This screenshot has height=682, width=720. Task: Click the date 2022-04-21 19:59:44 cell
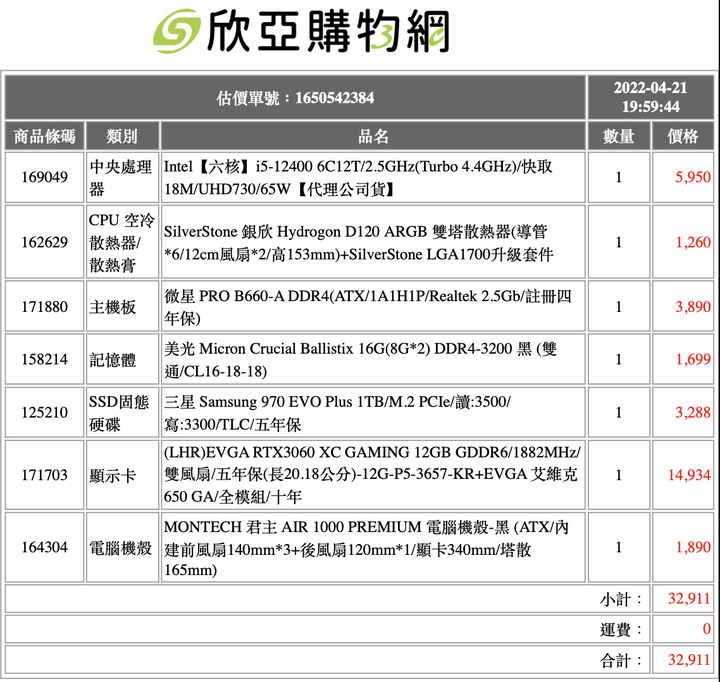[x=650, y=97]
